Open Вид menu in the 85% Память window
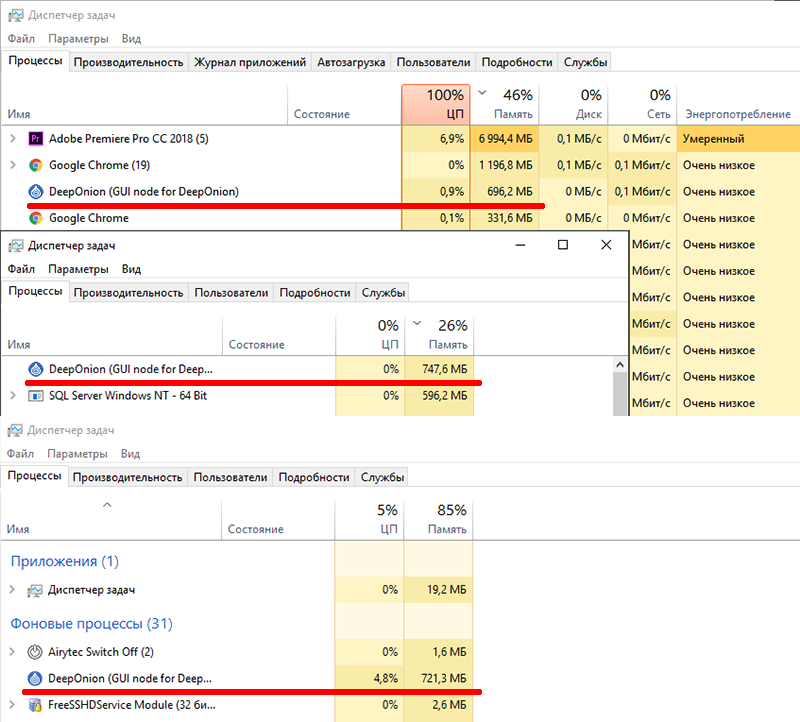800x722 pixels. (130, 454)
